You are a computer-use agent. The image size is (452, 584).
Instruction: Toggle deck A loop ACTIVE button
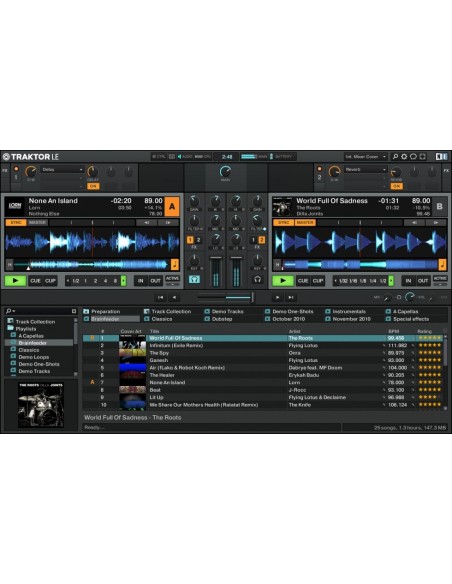point(172,279)
